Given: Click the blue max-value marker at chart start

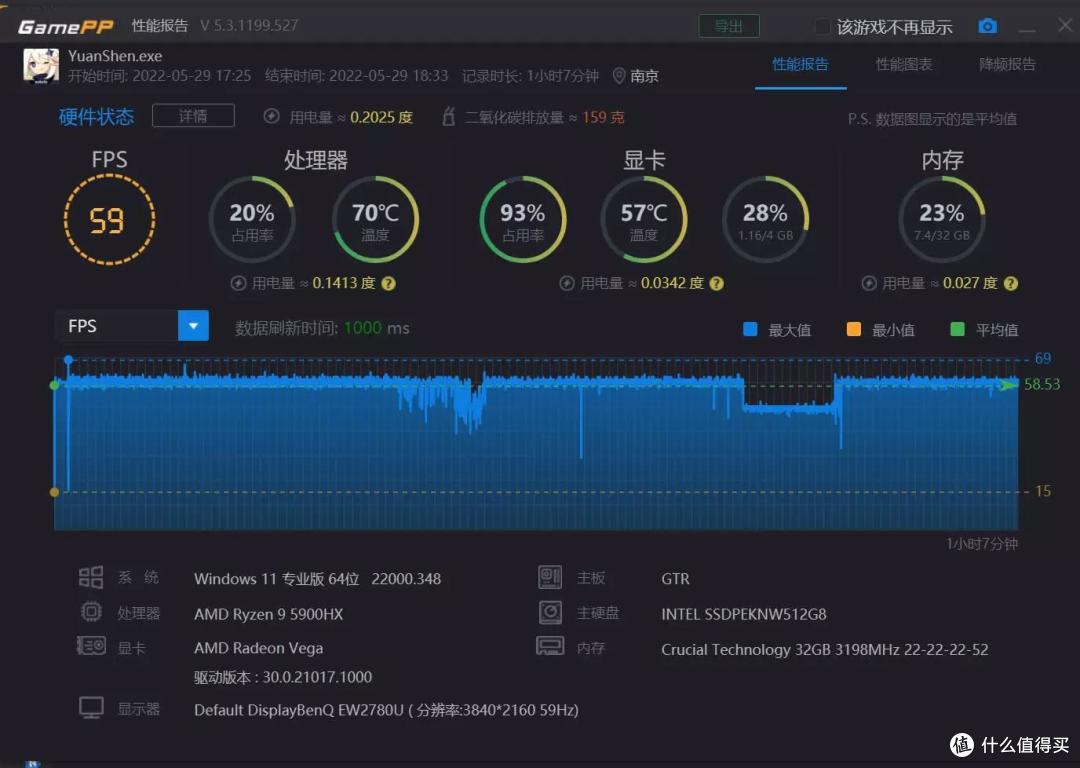Looking at the screenshot, I should (68, 360).
